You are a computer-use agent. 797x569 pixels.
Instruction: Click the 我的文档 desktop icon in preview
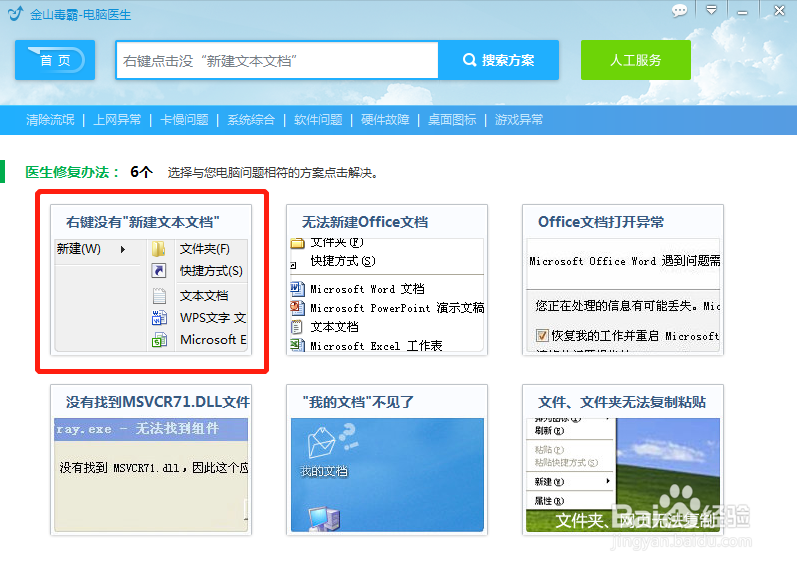point(324,451)
